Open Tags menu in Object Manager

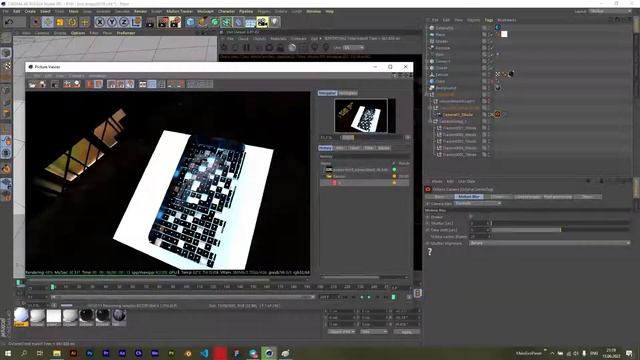click(x=489, y=20)
